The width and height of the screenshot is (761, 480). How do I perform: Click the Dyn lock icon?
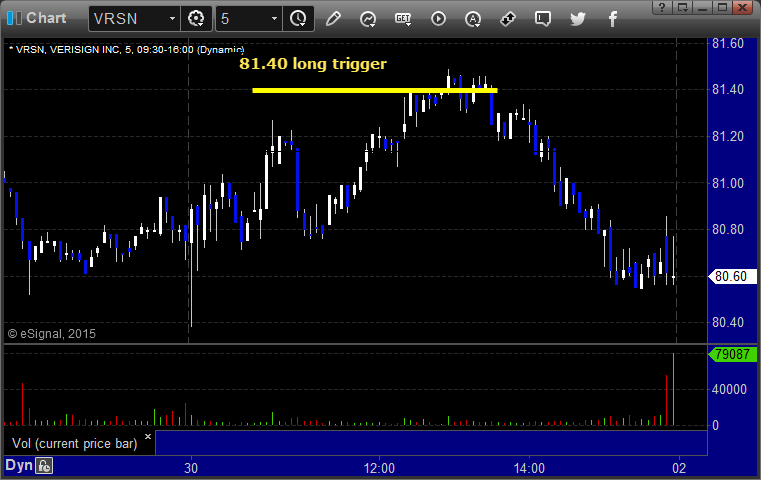(x=44, y=466)
